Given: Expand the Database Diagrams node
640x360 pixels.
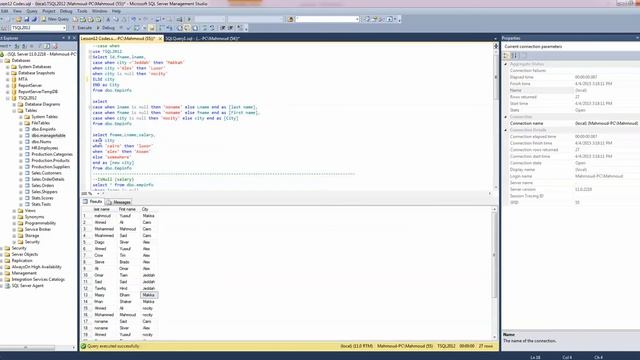Looking at the screenshot, I should [14, 104].
